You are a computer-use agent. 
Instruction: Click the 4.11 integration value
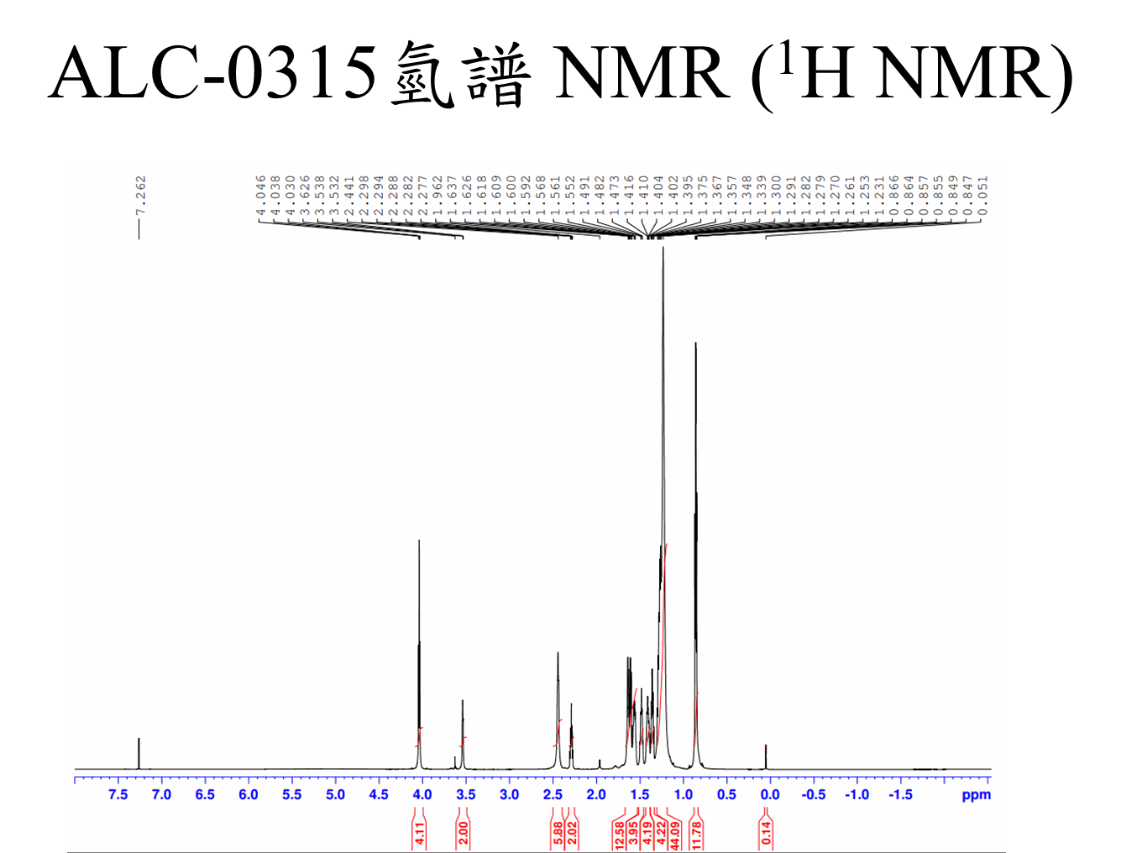[x=419, y=830]
